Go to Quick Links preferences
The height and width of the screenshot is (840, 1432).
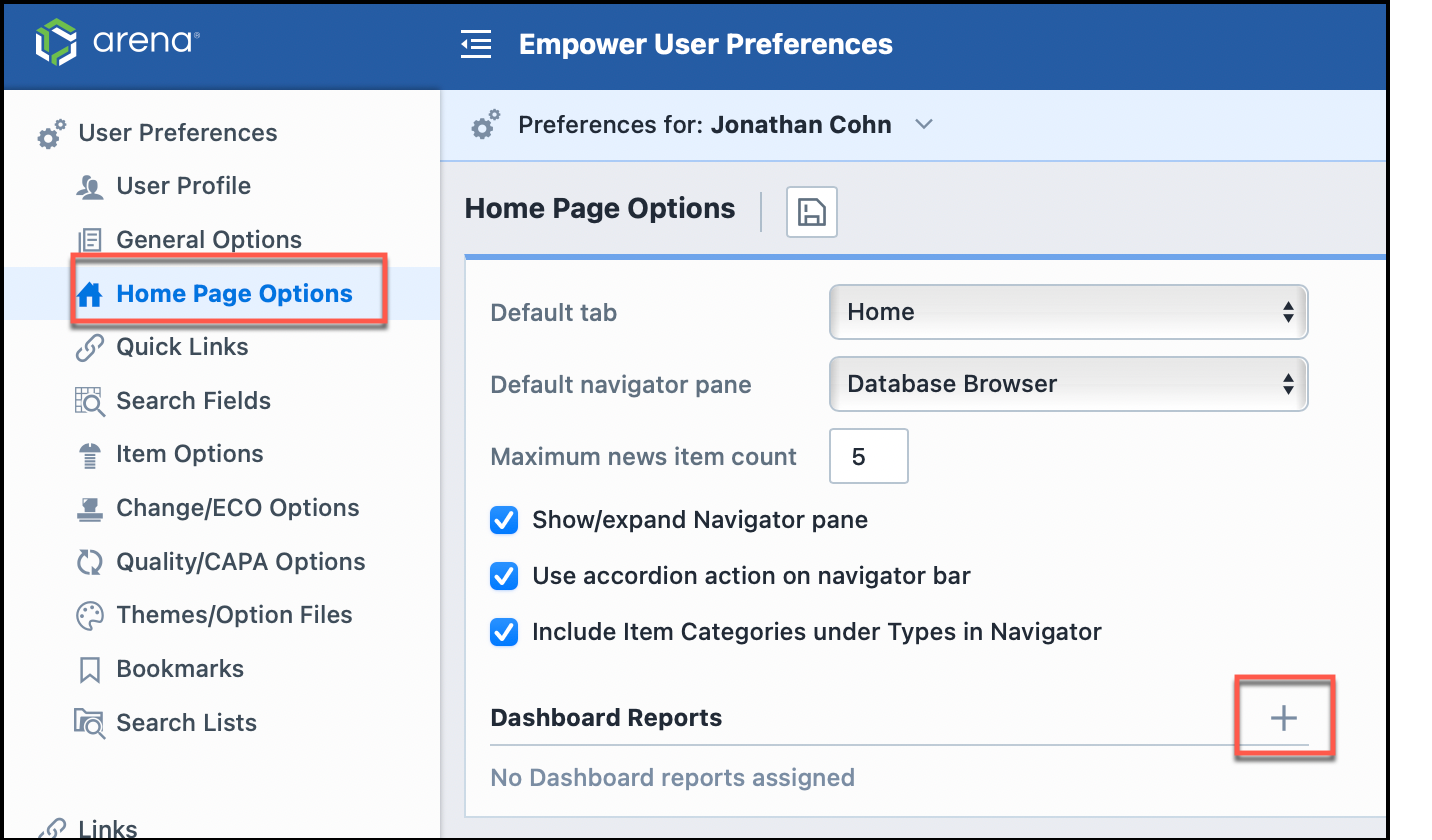[182, 347]
